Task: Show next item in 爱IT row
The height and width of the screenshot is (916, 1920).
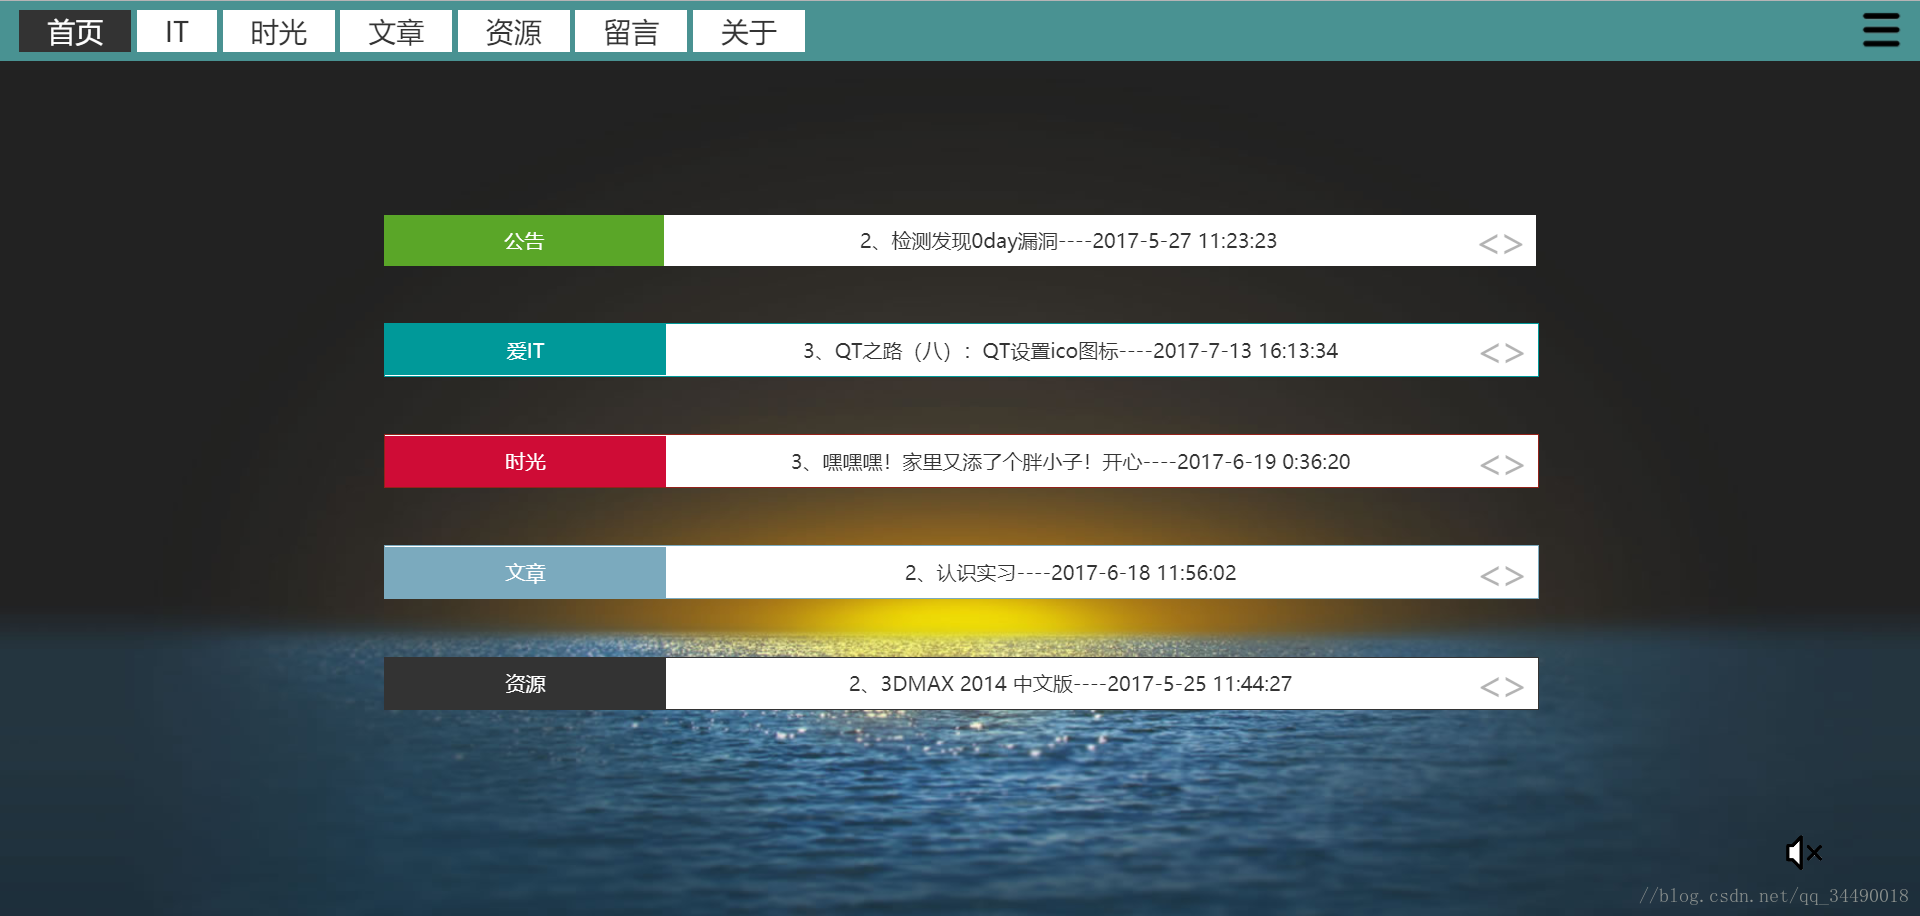Action: click(x=1514, y=353)
